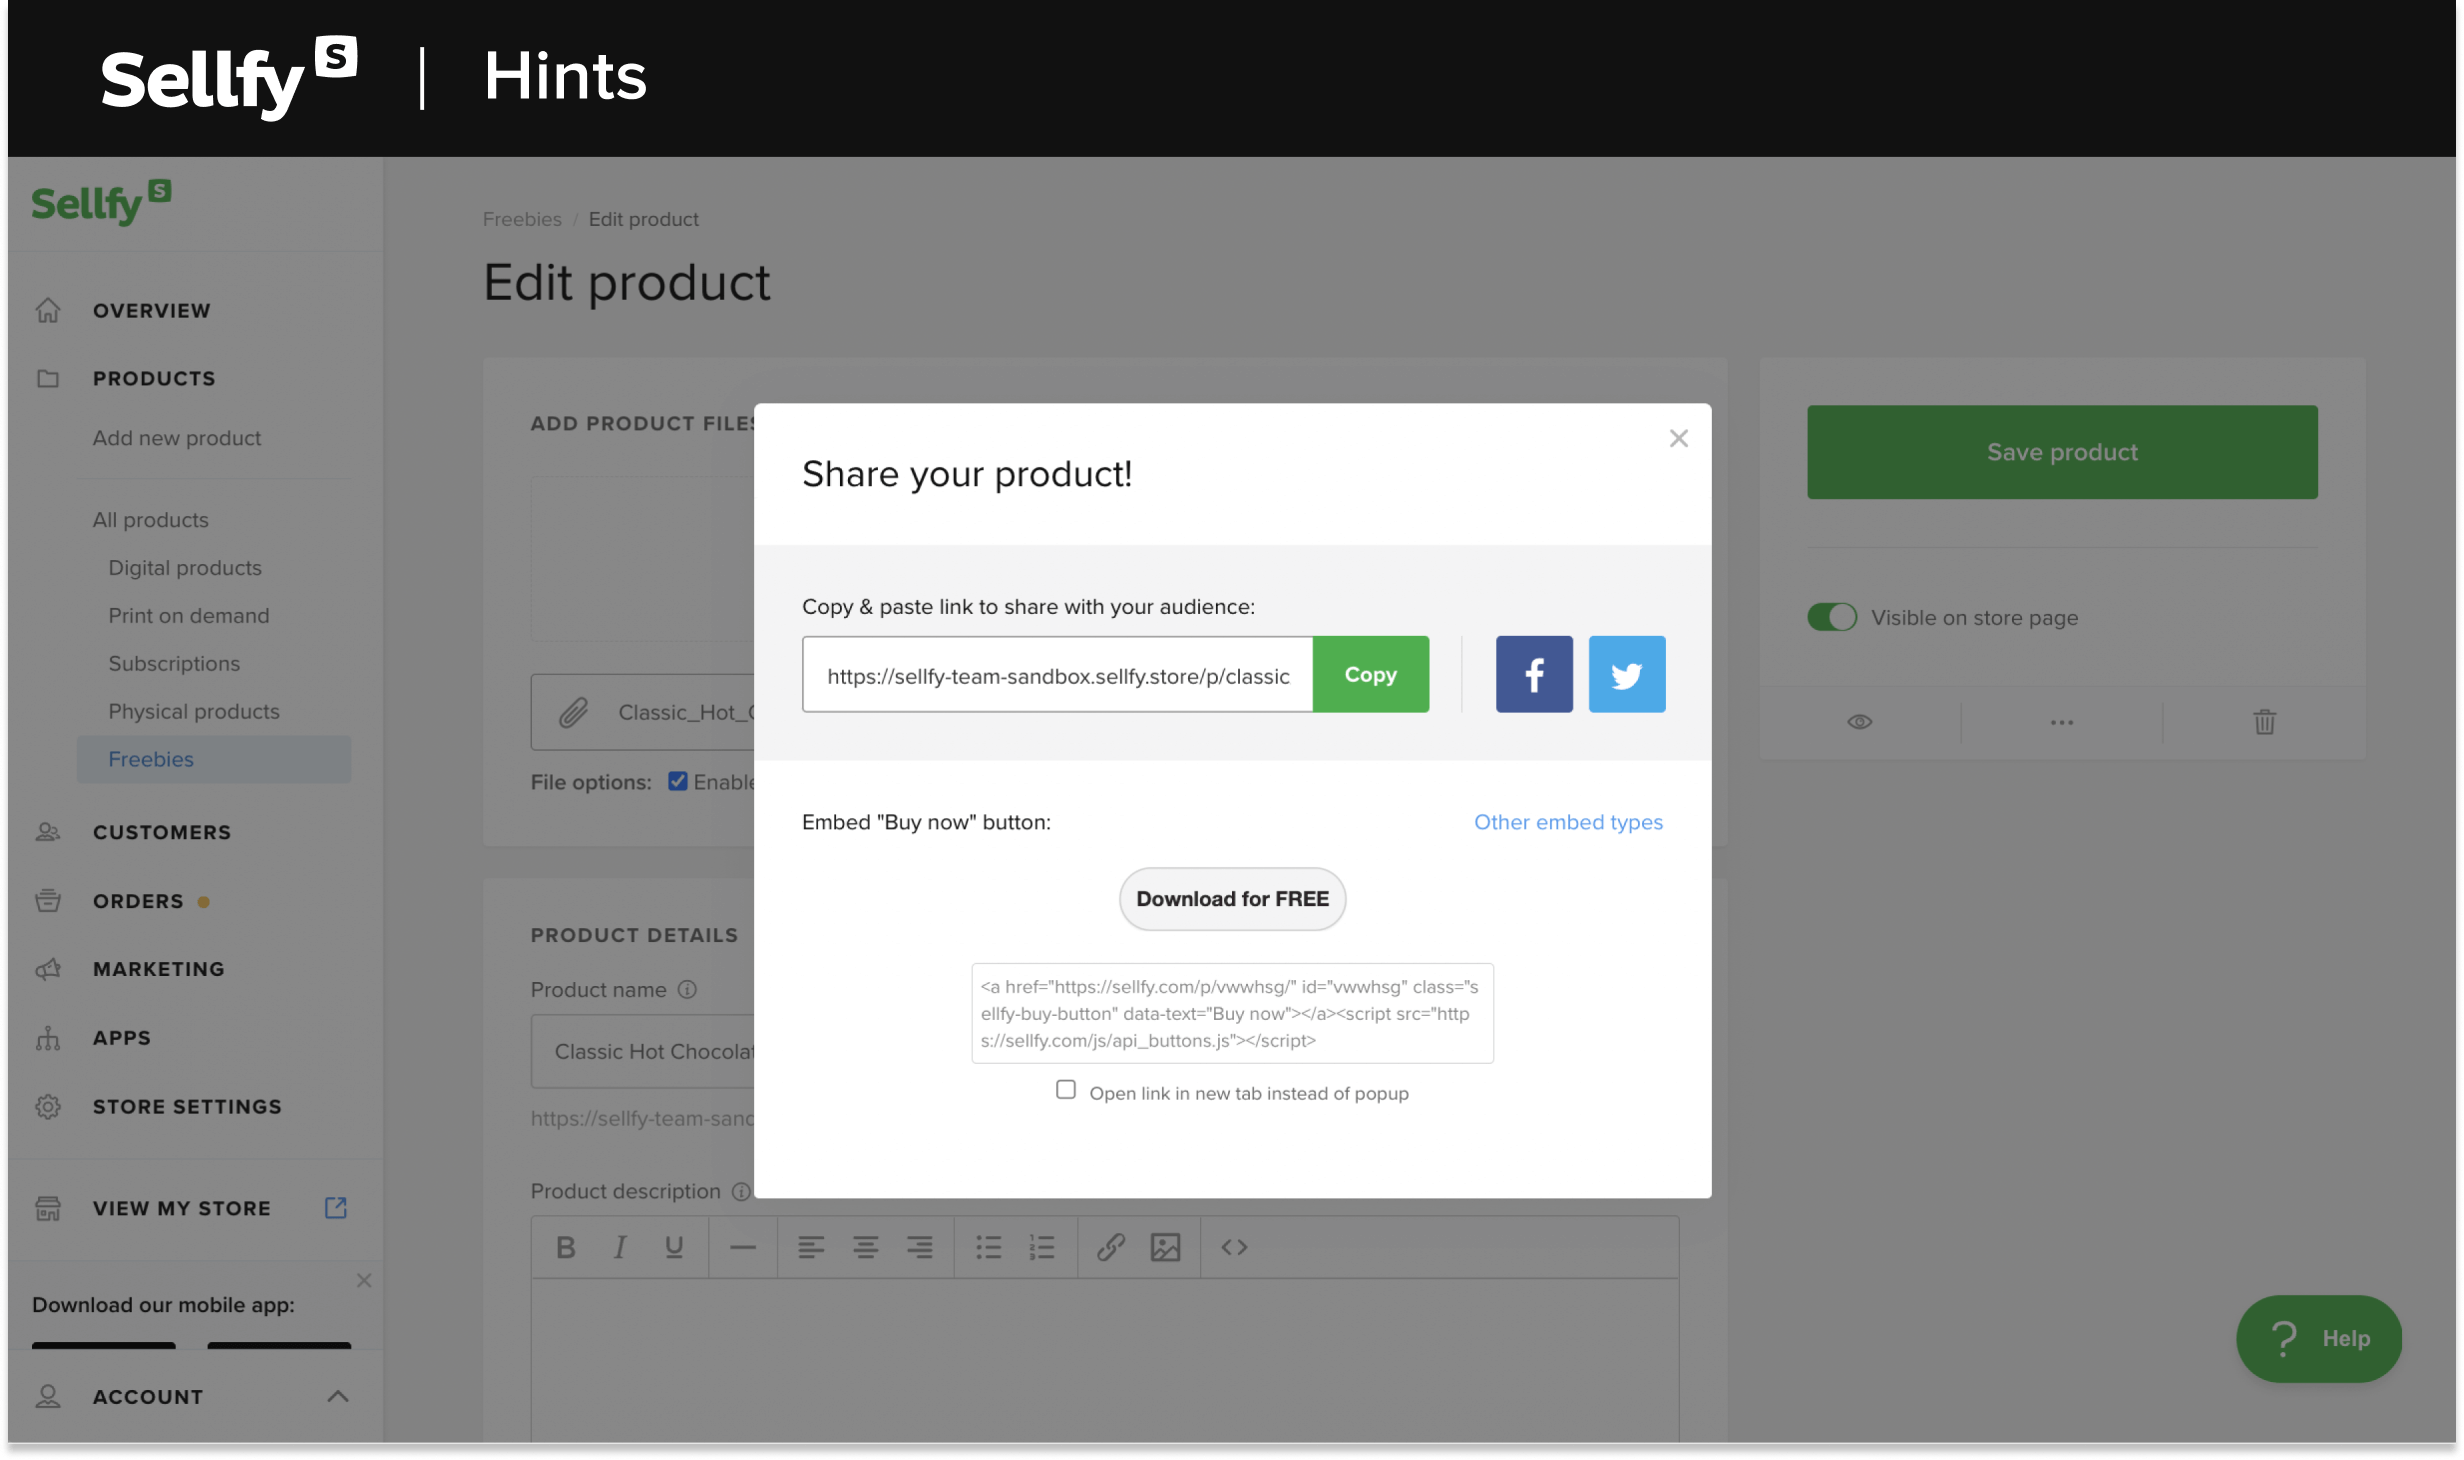This screenshot has width=2464, height=1460.
Task: Expand Products sidebar section
Action: point(155,377)
